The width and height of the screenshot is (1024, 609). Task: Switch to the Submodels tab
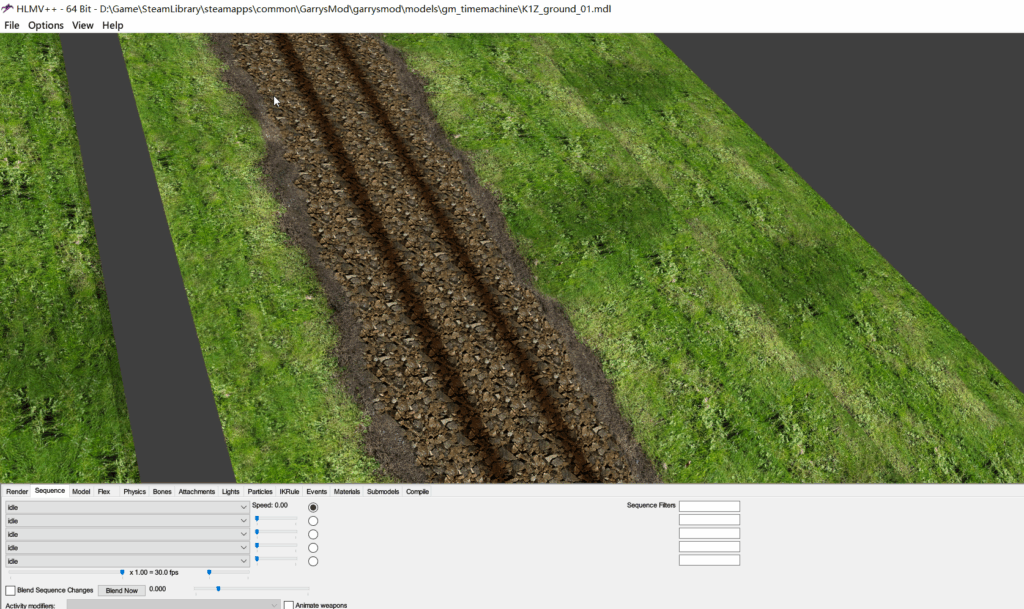pyautogui.click(x=383, y=492)
